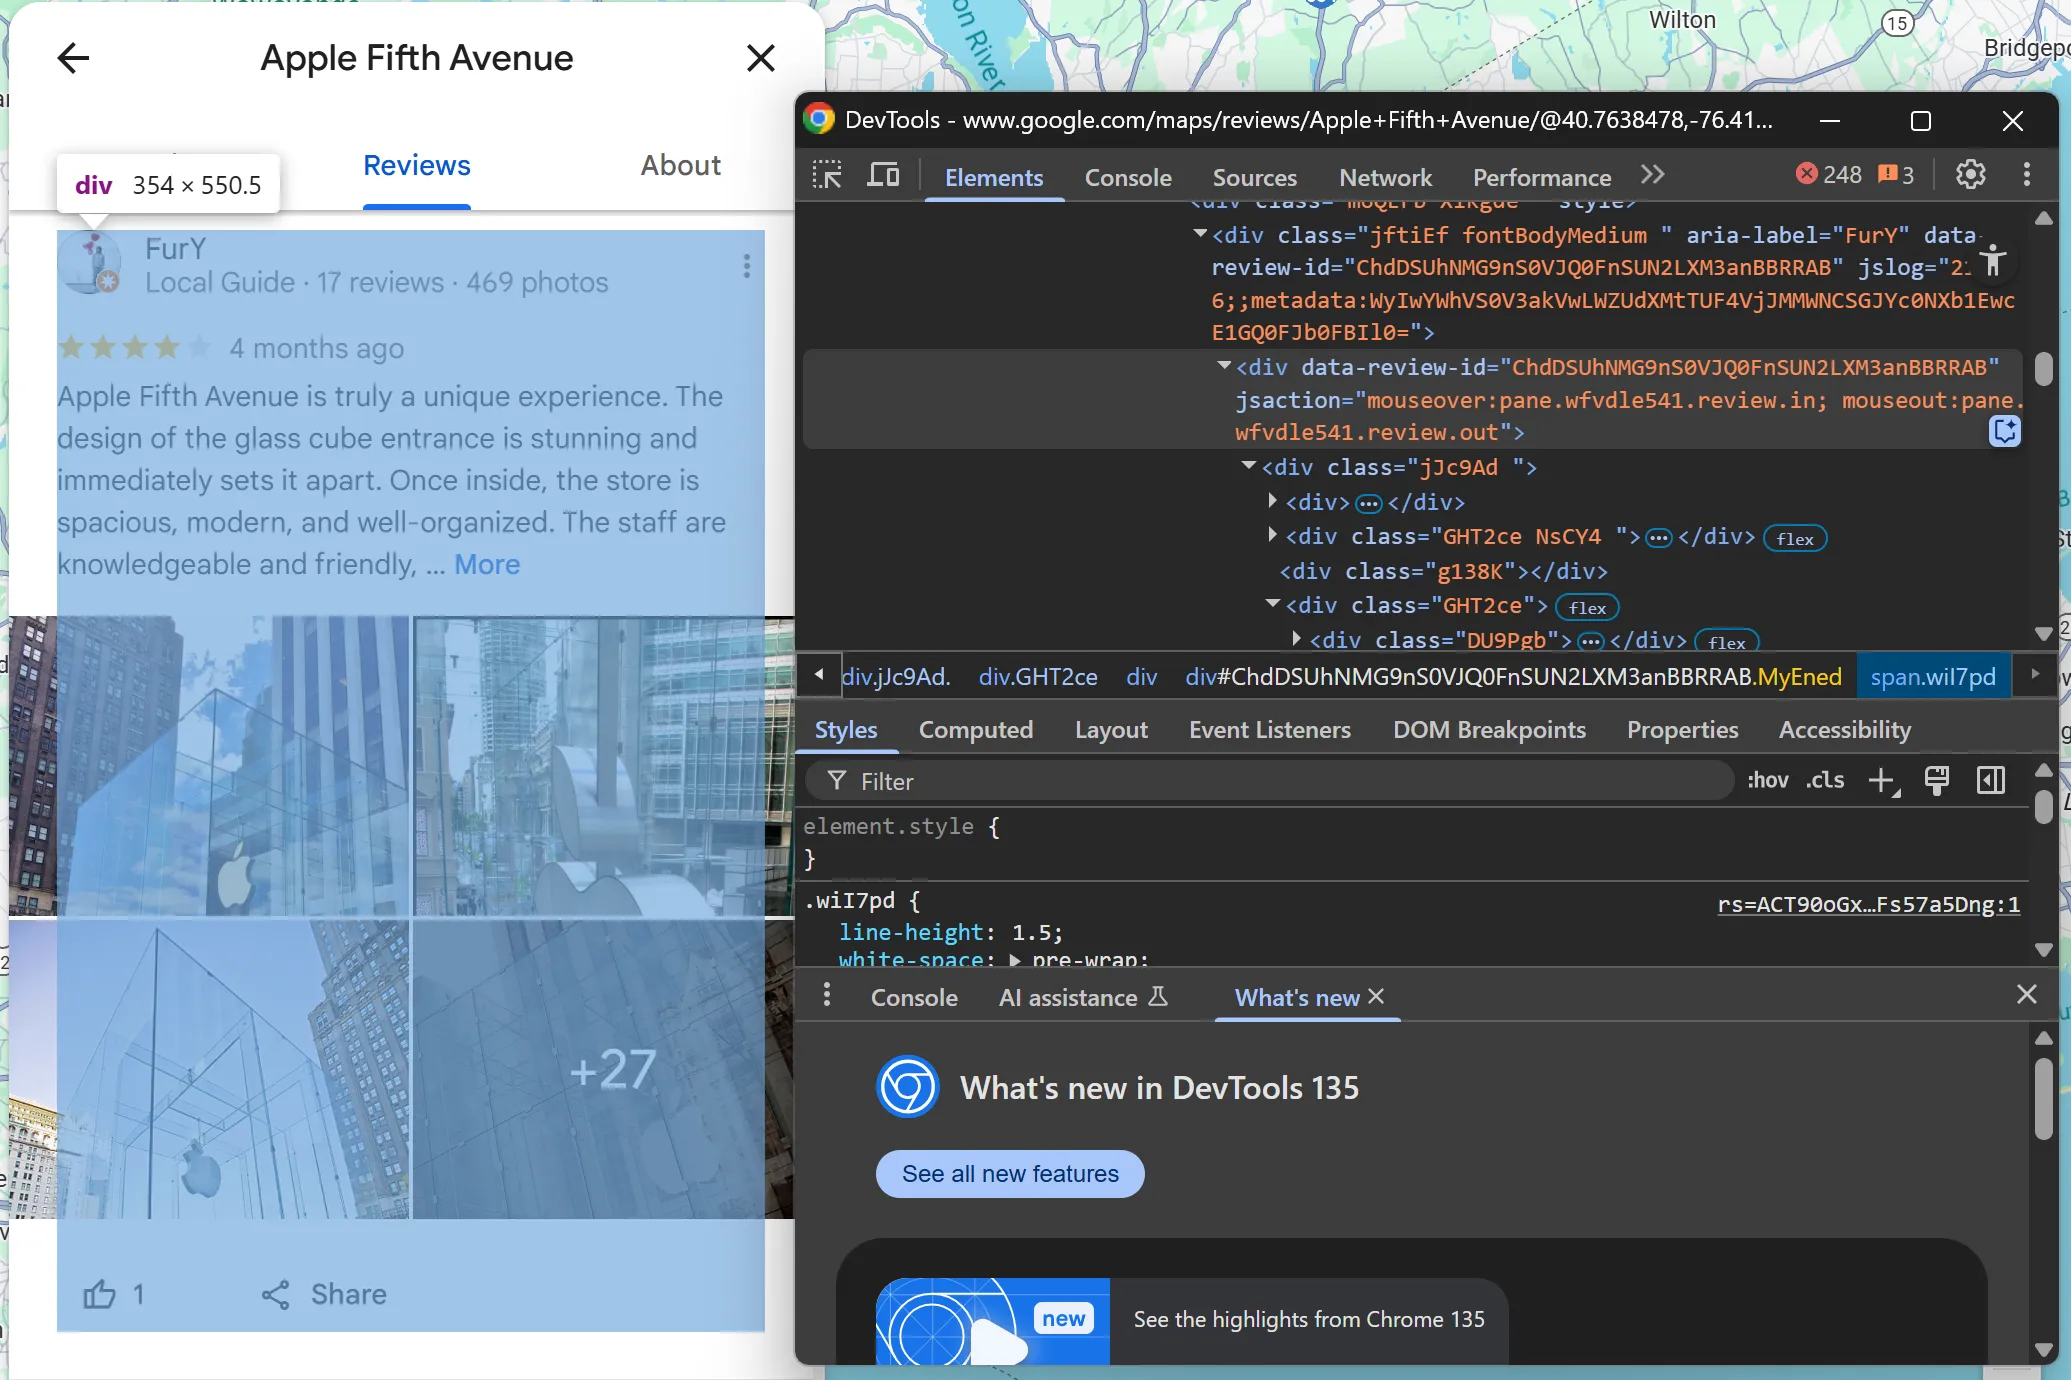This screenshot has width=2071, height=1380.
Task: Toggle the :hov element state panel
Action: click(x=1767, y=781)
